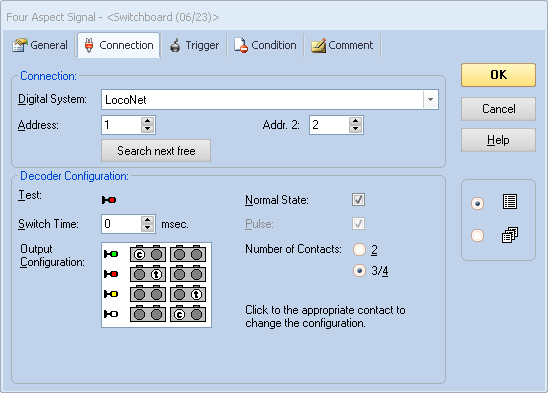Click the second contact in the yellow row
548x393 pixels.
(156, 295)
